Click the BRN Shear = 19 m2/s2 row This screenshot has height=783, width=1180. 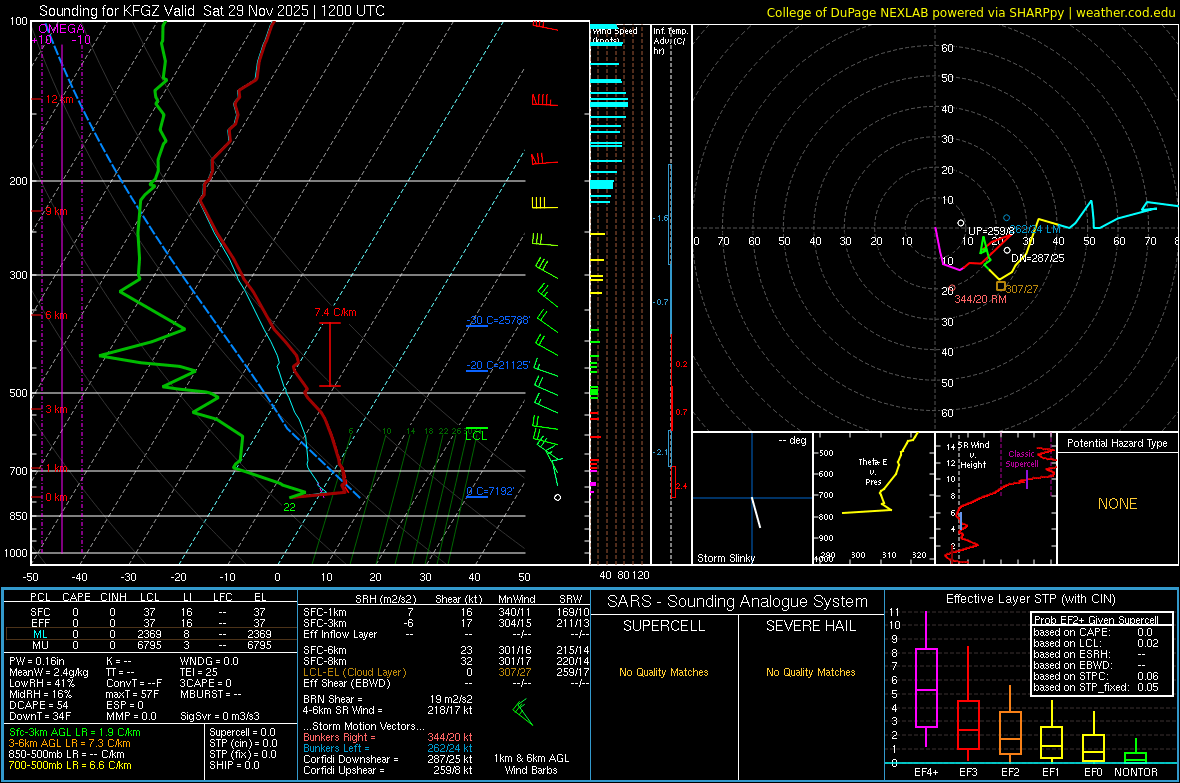point(388,699)
